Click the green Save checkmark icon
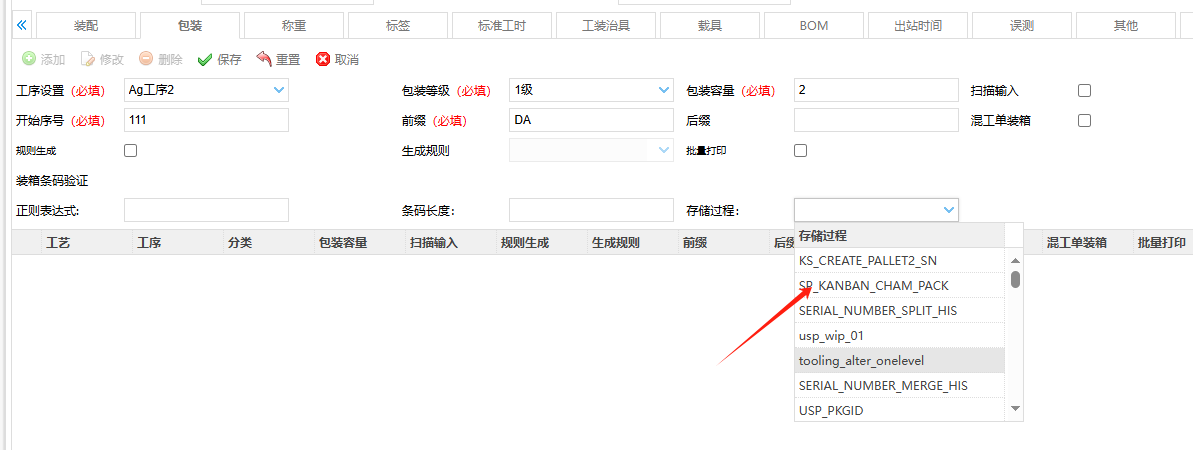 pyautogui.click(x=205, y=60)
